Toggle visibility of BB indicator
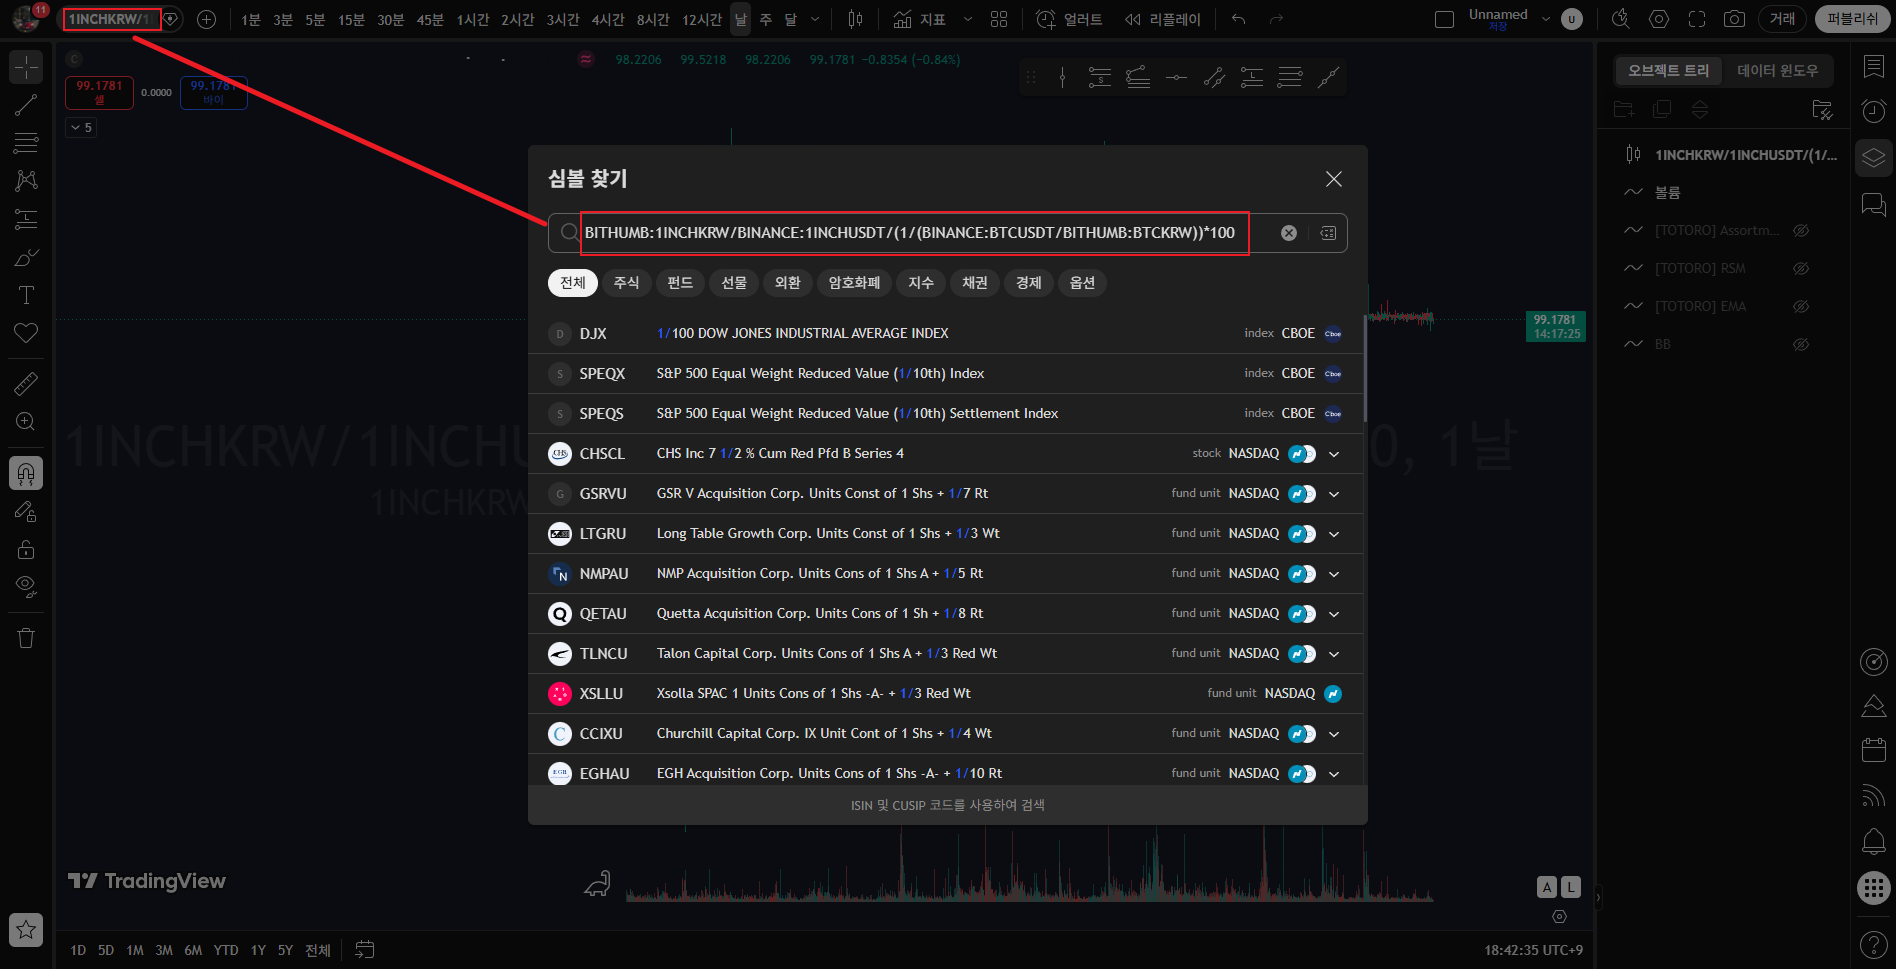 click(x=1801, y=345)
